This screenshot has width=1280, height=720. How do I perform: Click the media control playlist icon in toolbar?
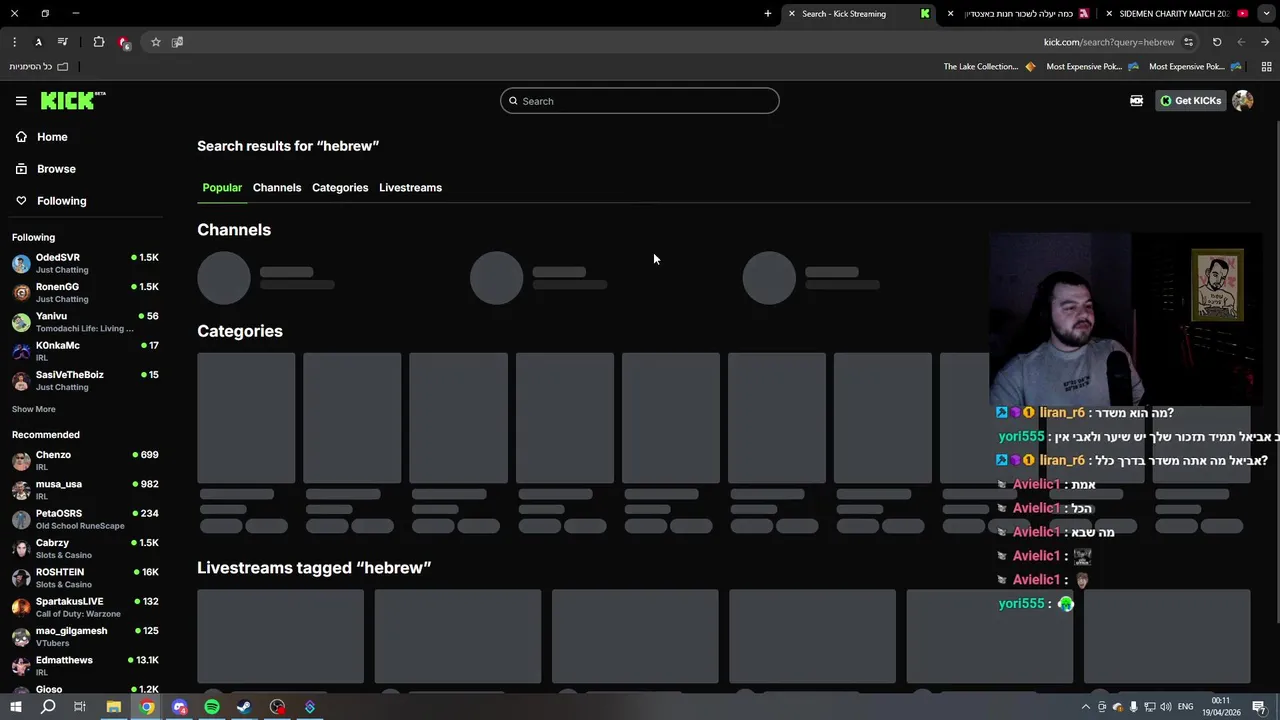[63, 42]
